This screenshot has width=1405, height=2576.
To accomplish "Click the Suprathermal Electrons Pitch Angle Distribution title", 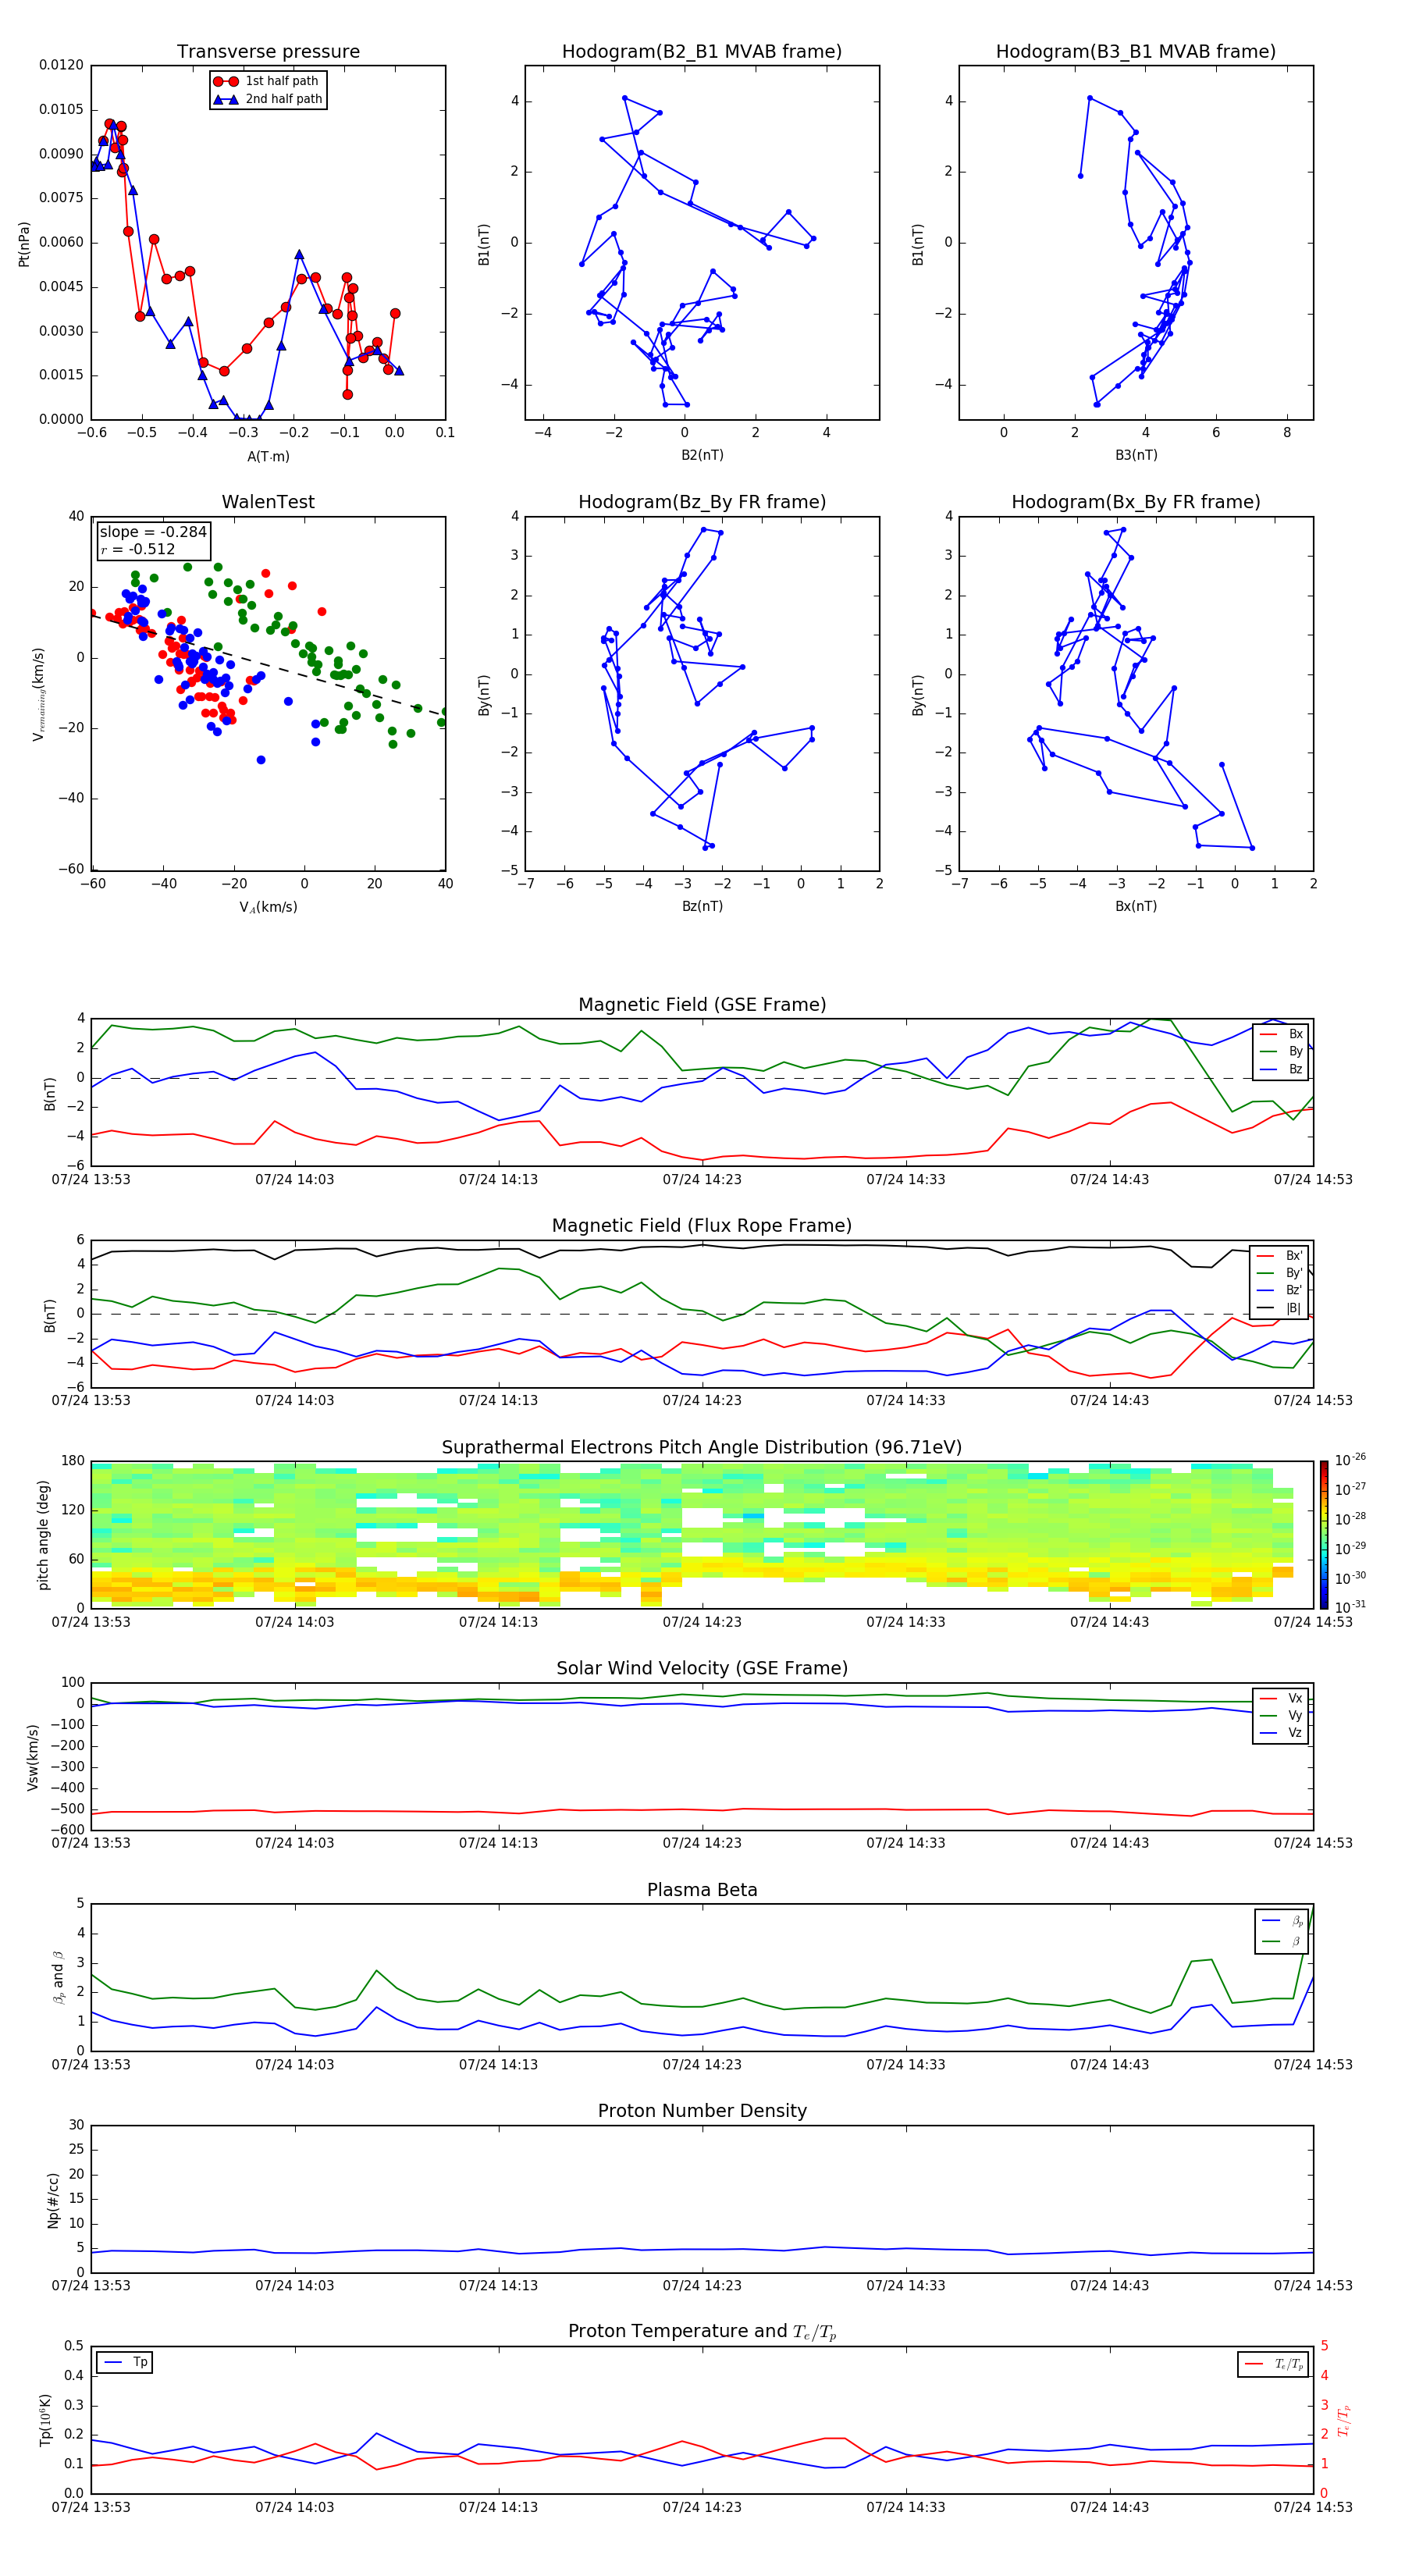I will pos(702,1448).
